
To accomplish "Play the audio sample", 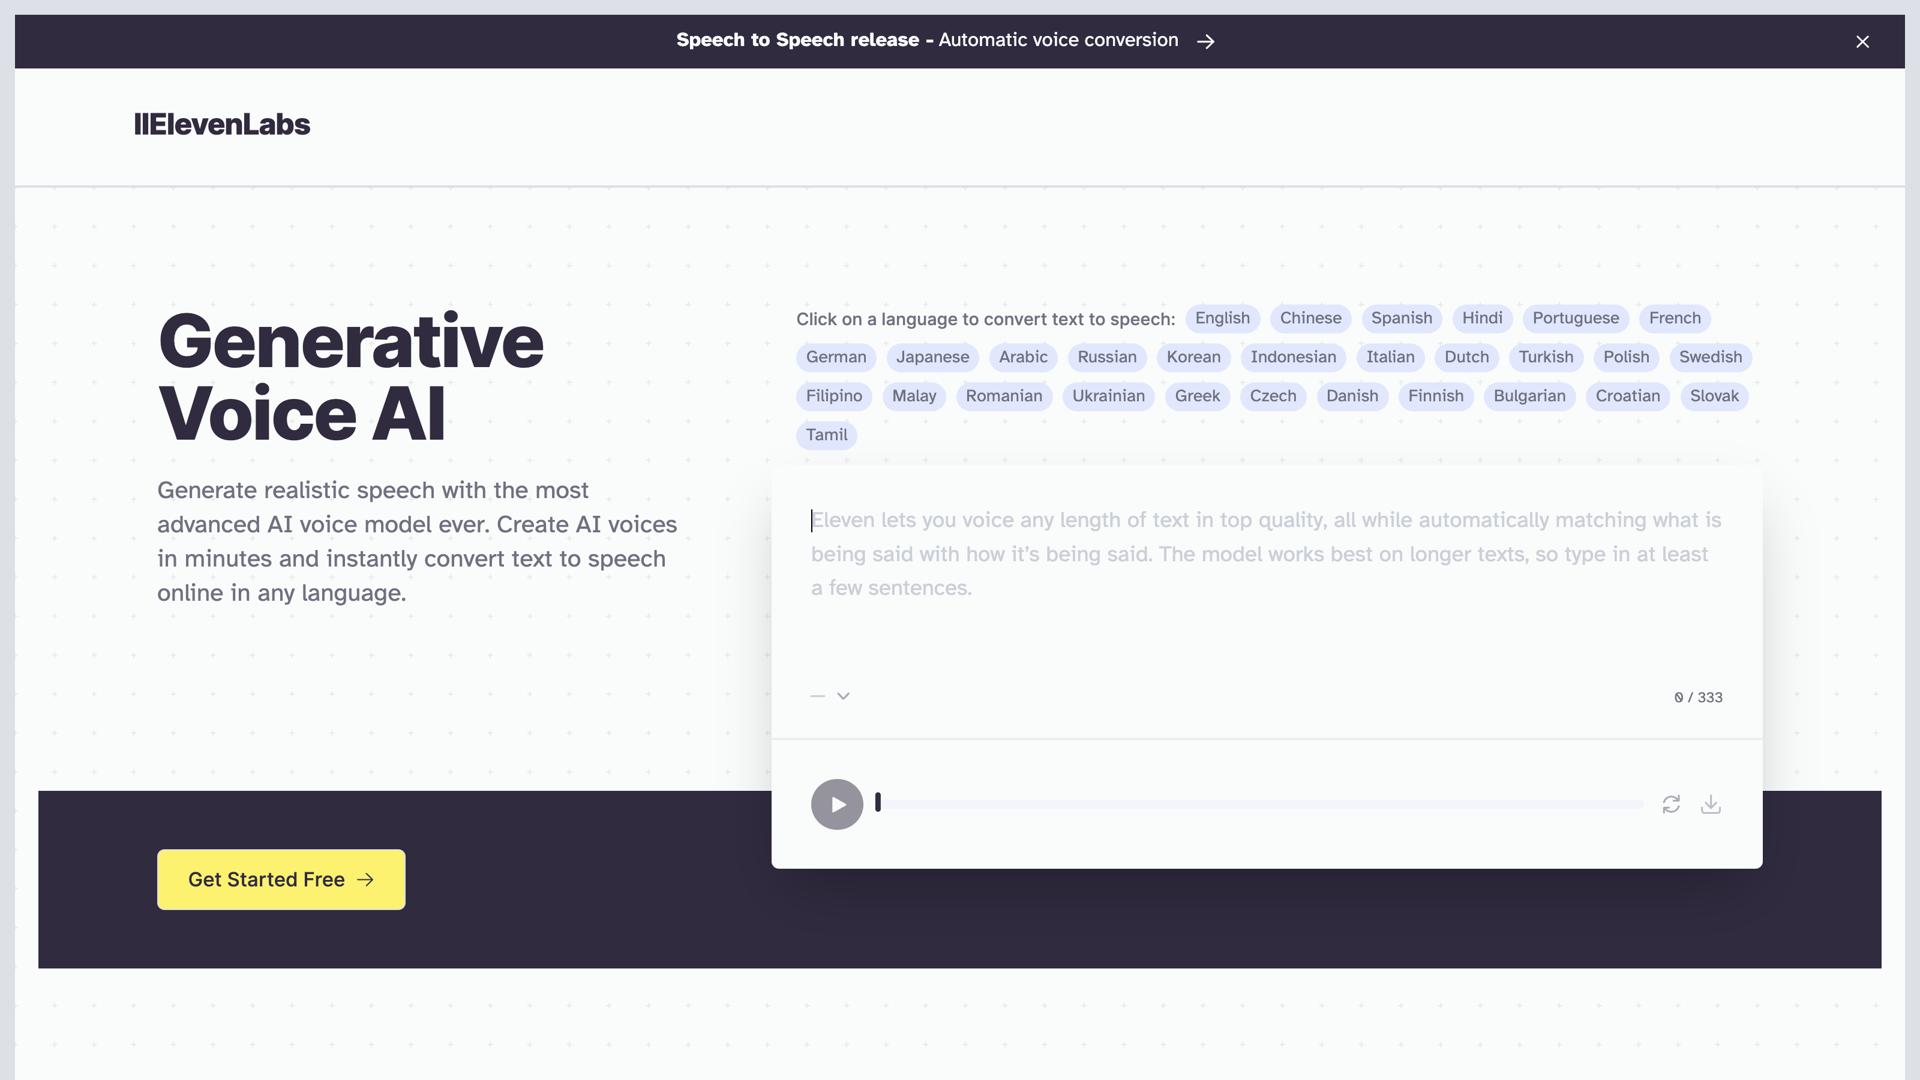I will click(836, 804).
